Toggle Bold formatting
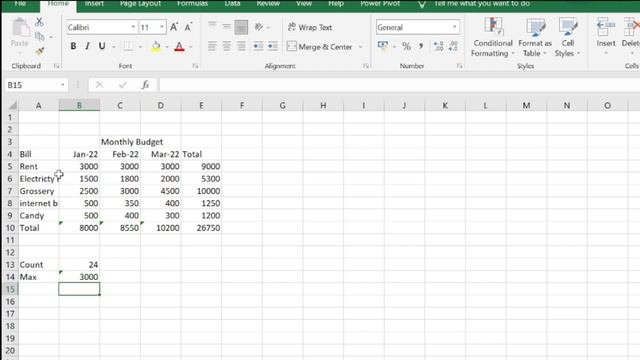This screenshot has width=640, height=360. tap(73, 46)
